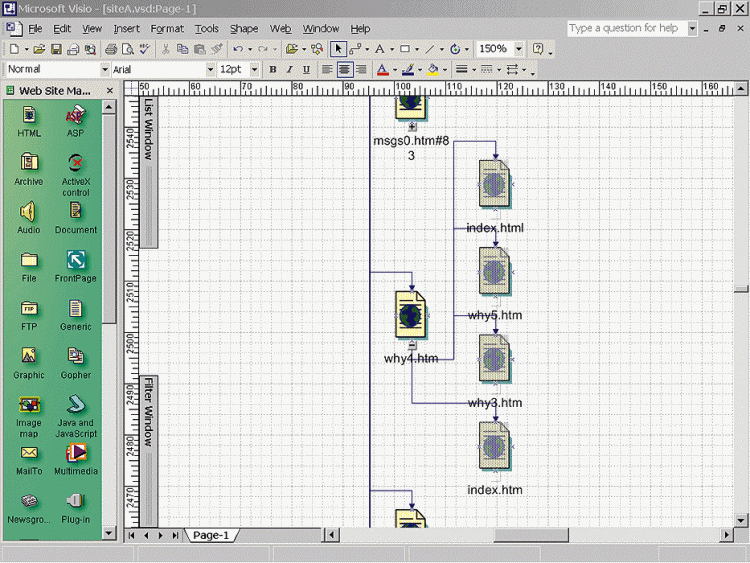Screen dimensions: 750x563
Task: Pick the ActiveX control stencil shape
Action: pyautogui.click(x=76, y=175)
